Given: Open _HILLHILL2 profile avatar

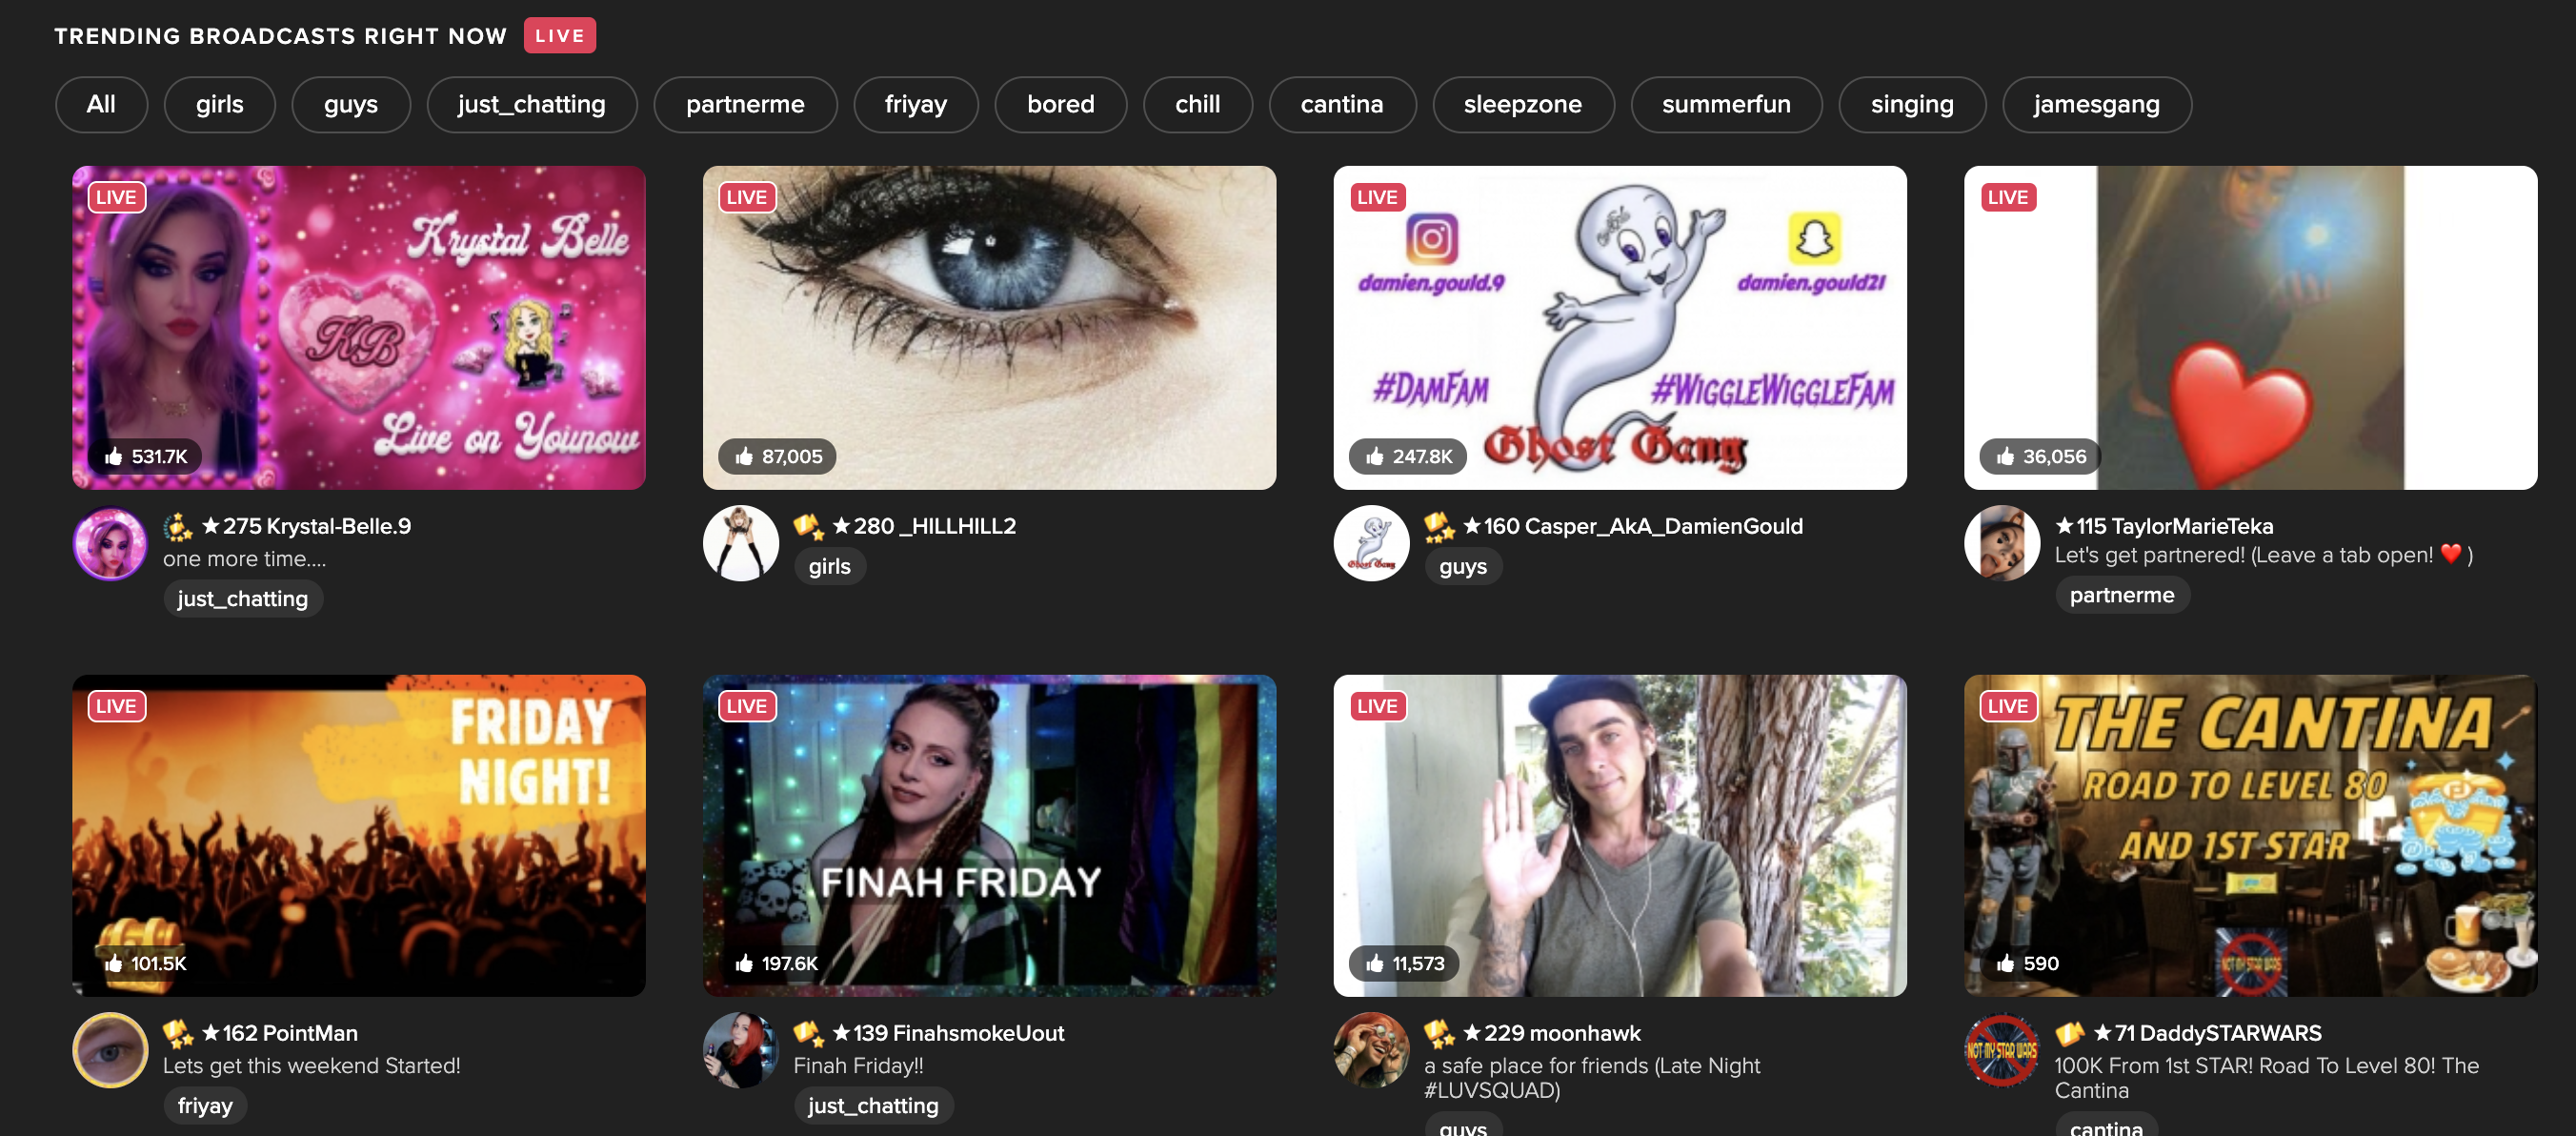Looking at the screenshot, I should 741,543.
